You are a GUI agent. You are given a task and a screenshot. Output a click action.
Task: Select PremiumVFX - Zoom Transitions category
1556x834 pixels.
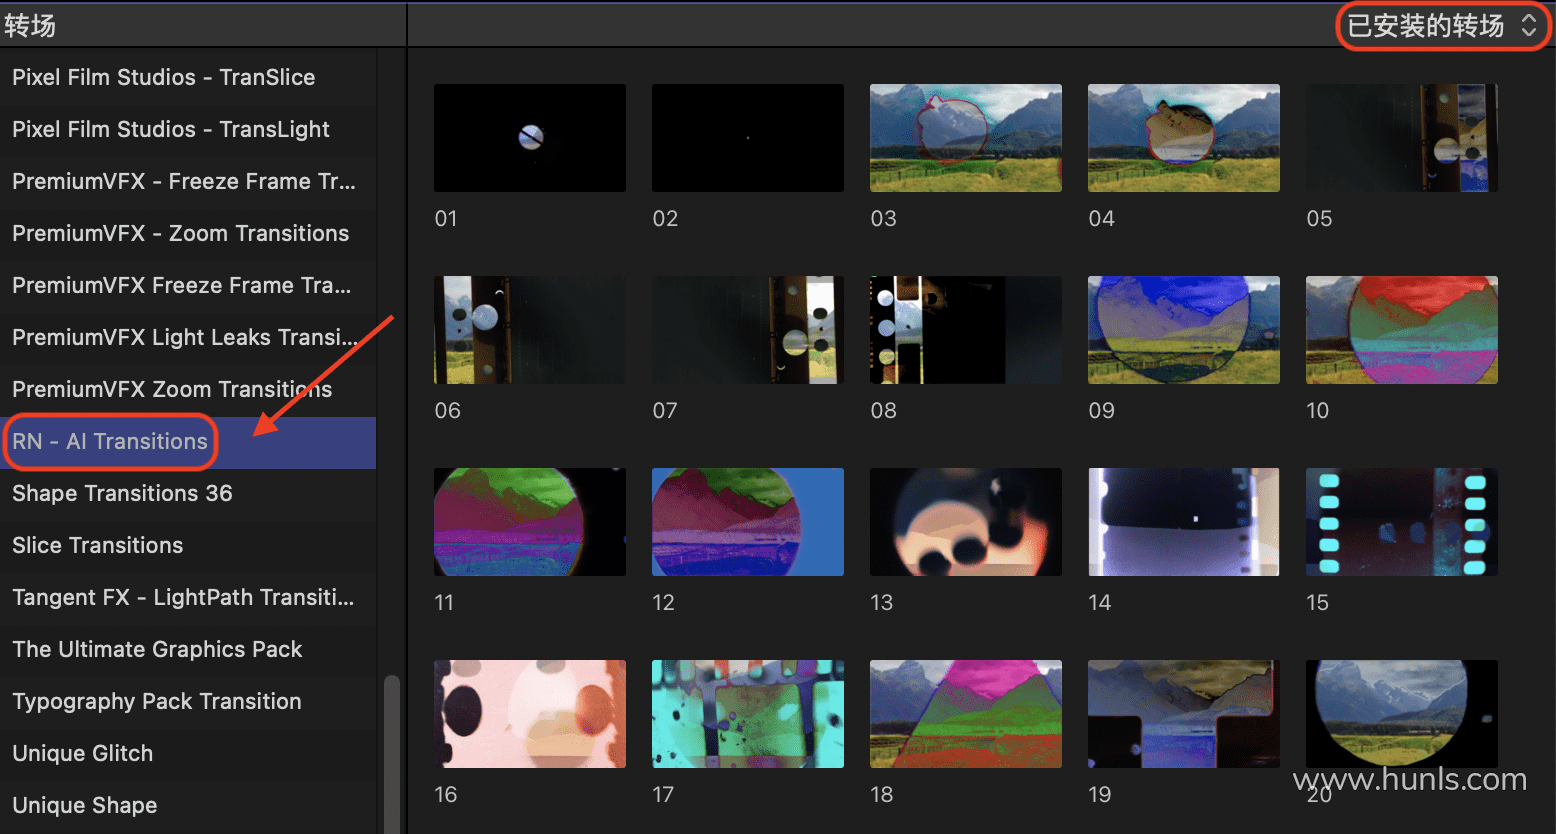pyautogui.click(x=188, y=234)
